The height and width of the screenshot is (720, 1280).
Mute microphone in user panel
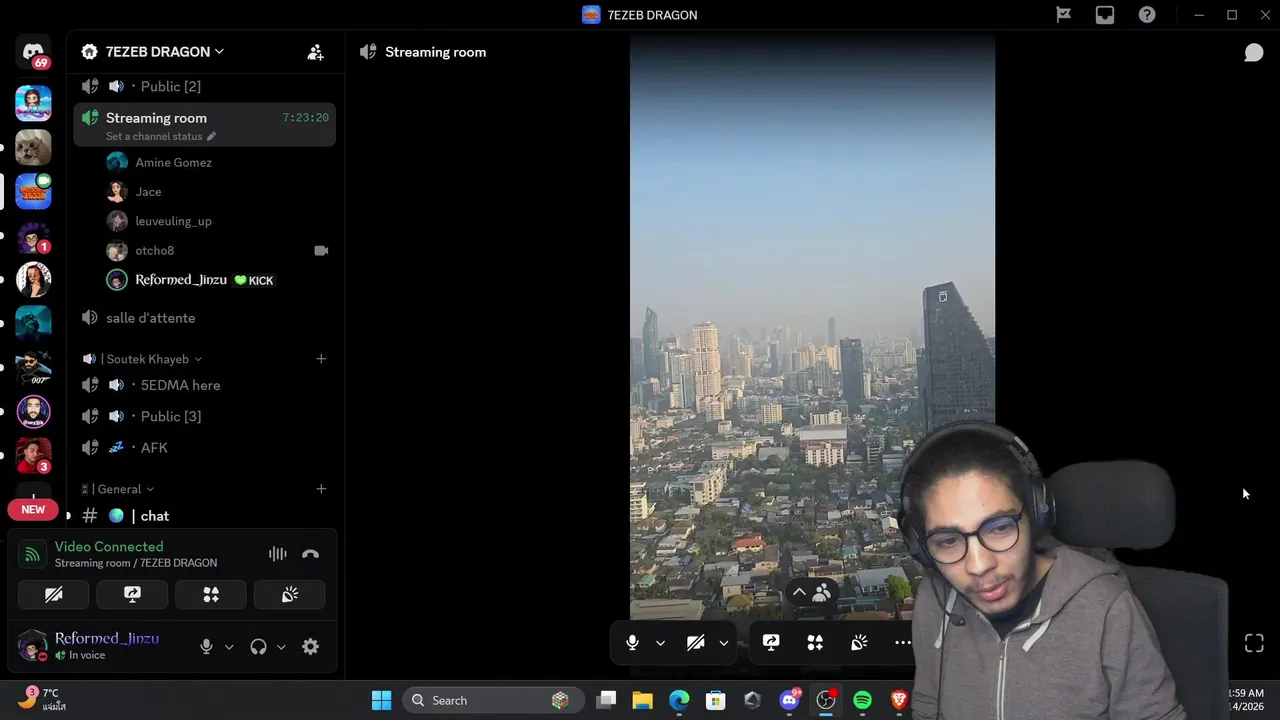click(206, 647)
